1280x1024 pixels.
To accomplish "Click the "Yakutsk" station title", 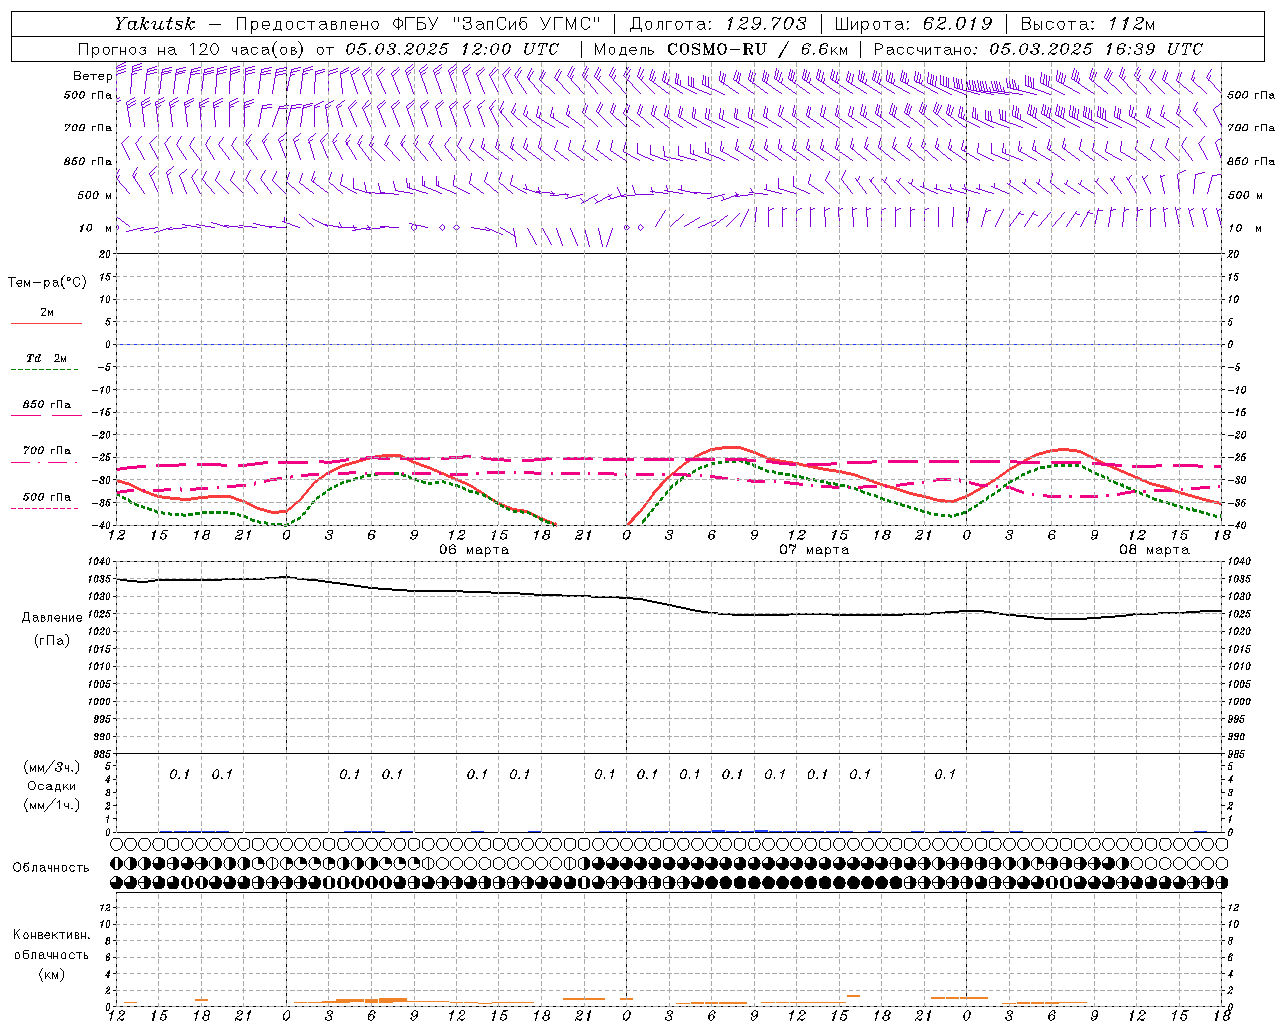I will pyautogui.click(x=154, y=24).
